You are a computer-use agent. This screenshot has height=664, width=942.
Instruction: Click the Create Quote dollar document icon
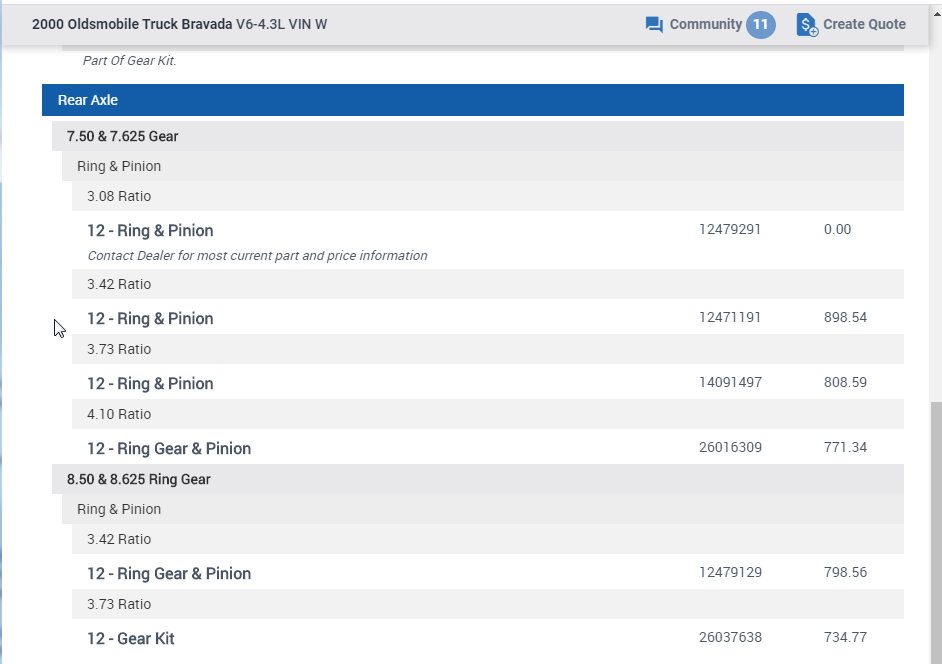[x=807, y=24]
